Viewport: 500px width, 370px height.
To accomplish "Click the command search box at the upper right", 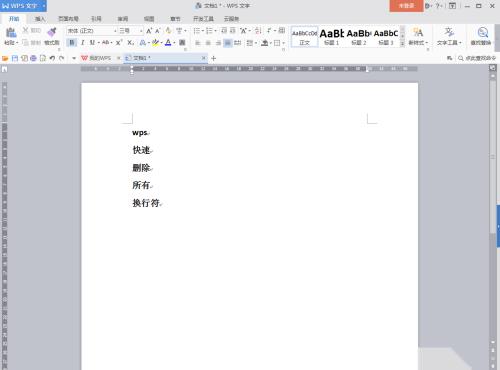I will pos(477,58).
